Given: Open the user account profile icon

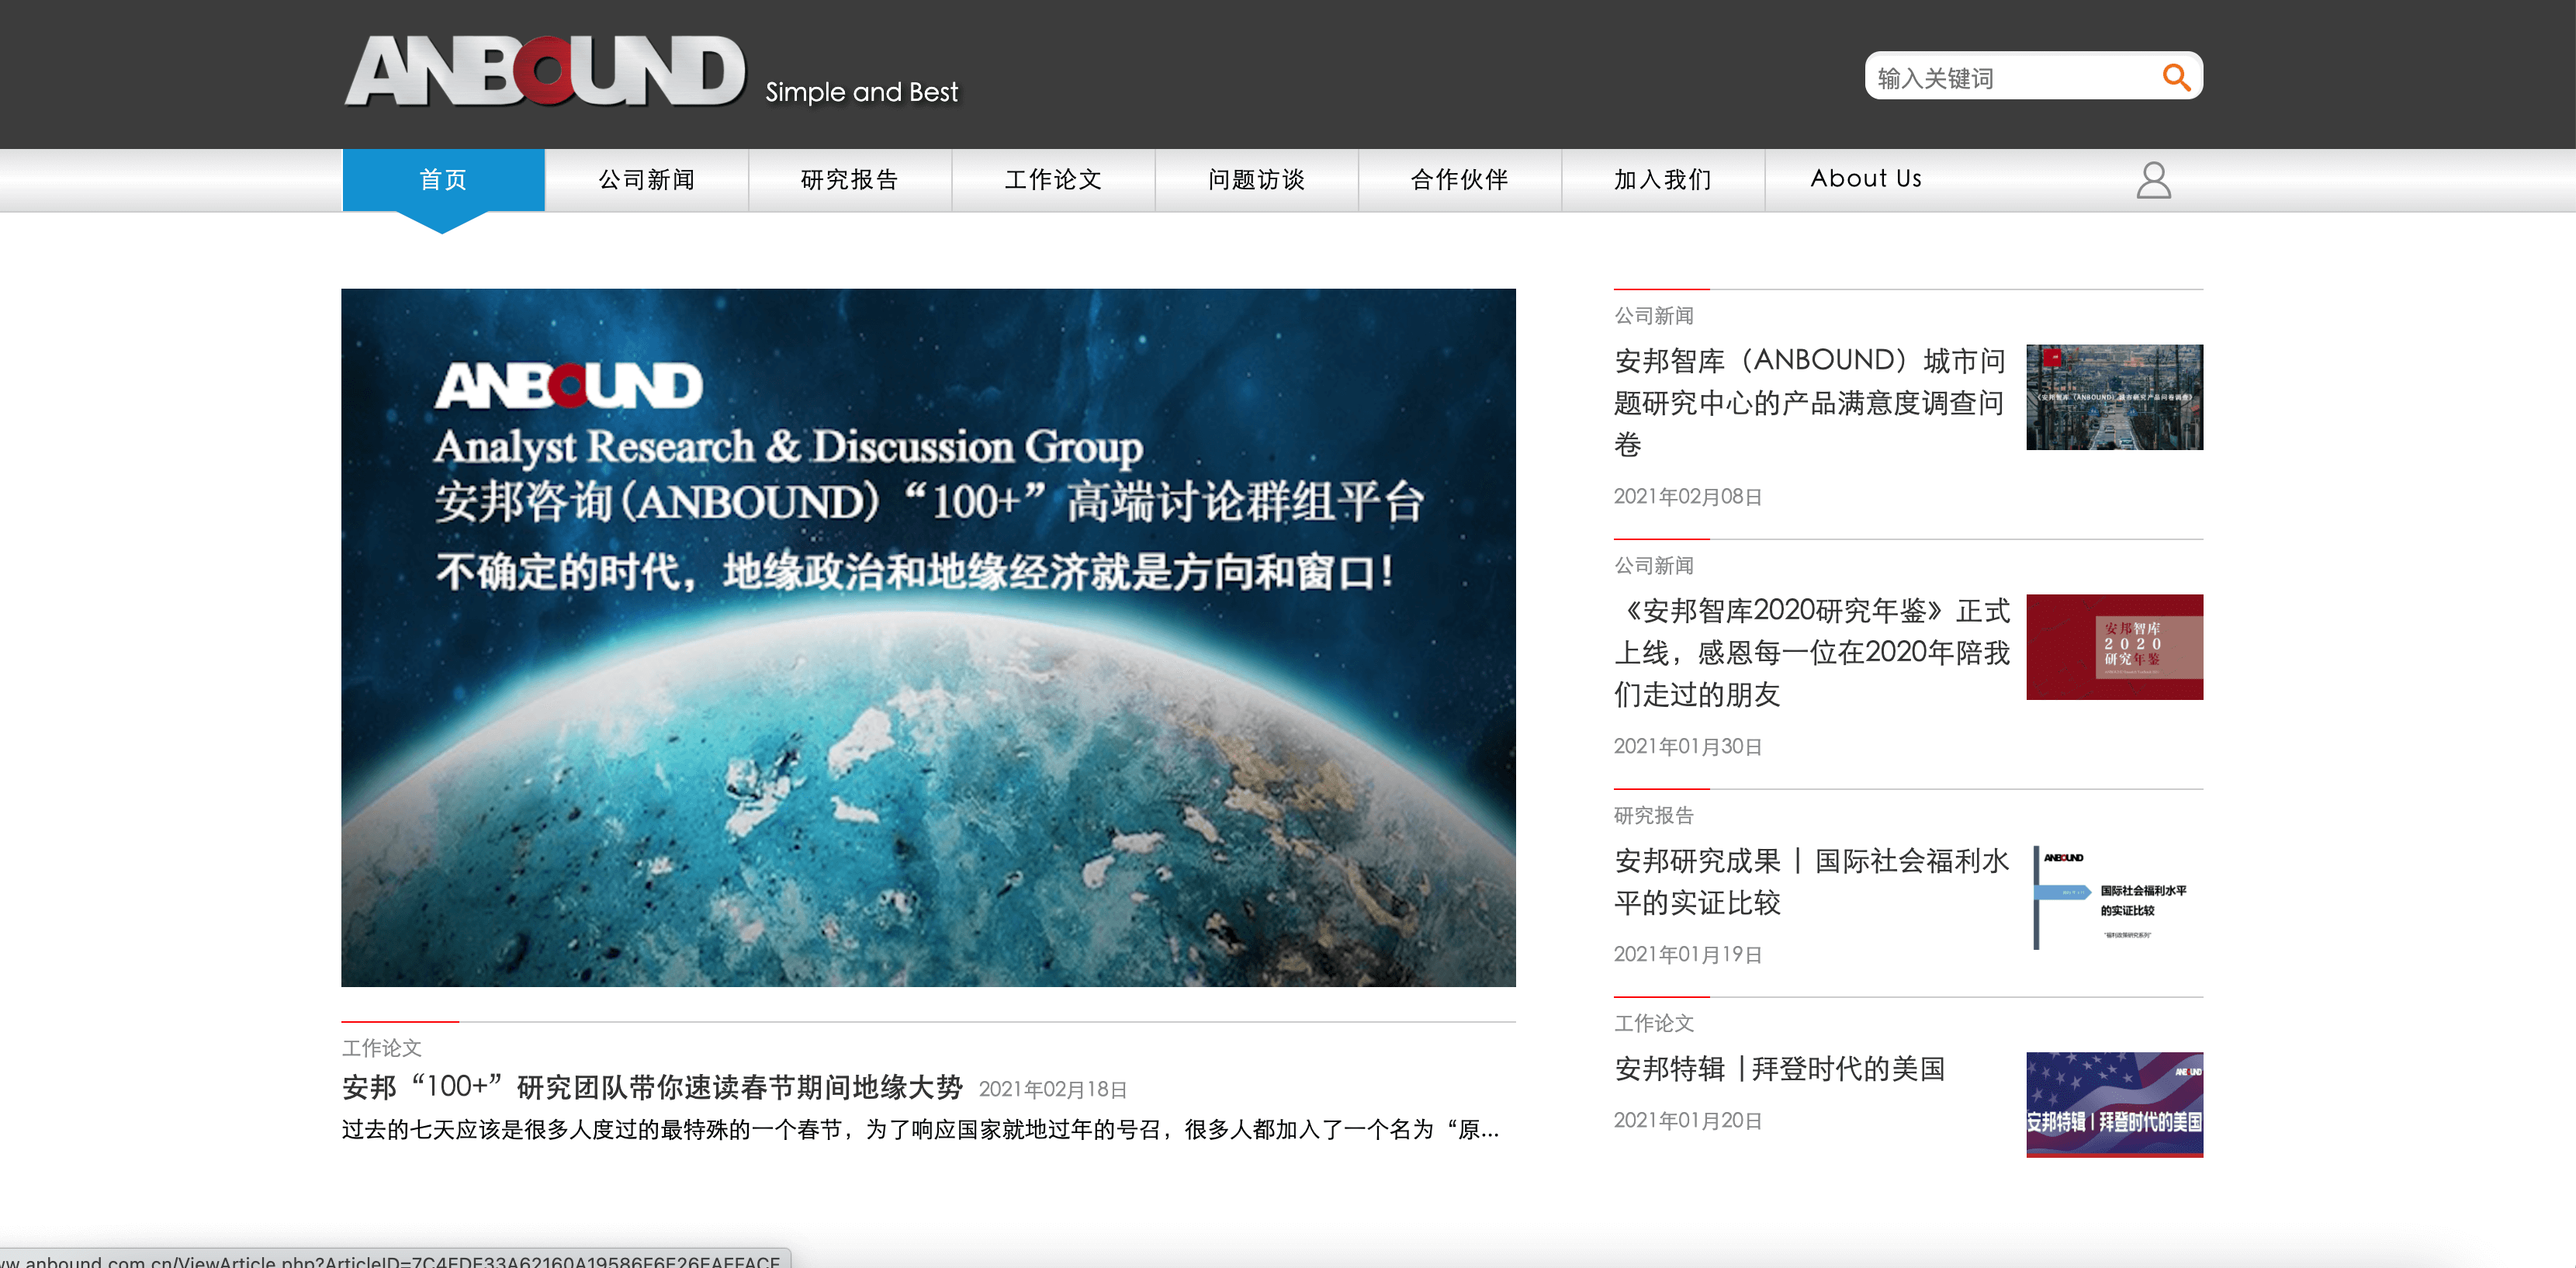Looking at the screenshot, I should [2153, 180].
